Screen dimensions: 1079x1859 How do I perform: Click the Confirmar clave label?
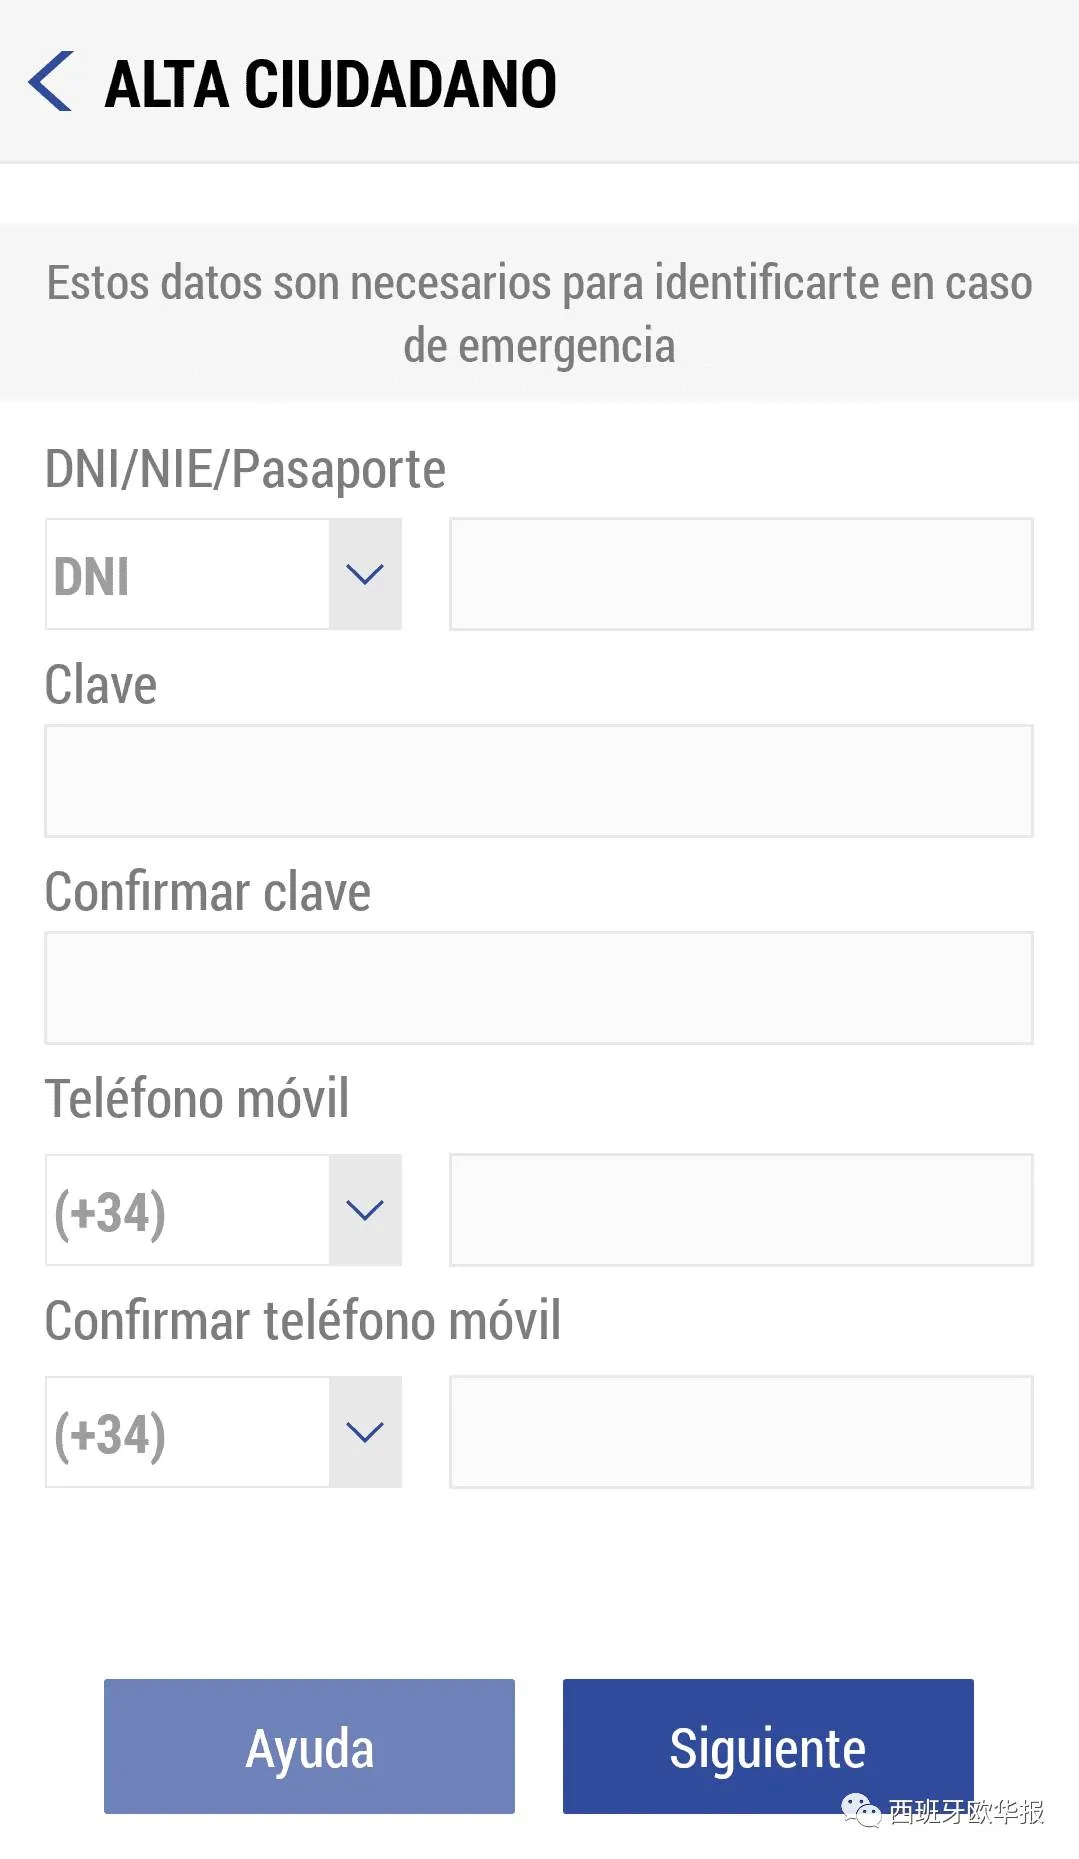208,892
